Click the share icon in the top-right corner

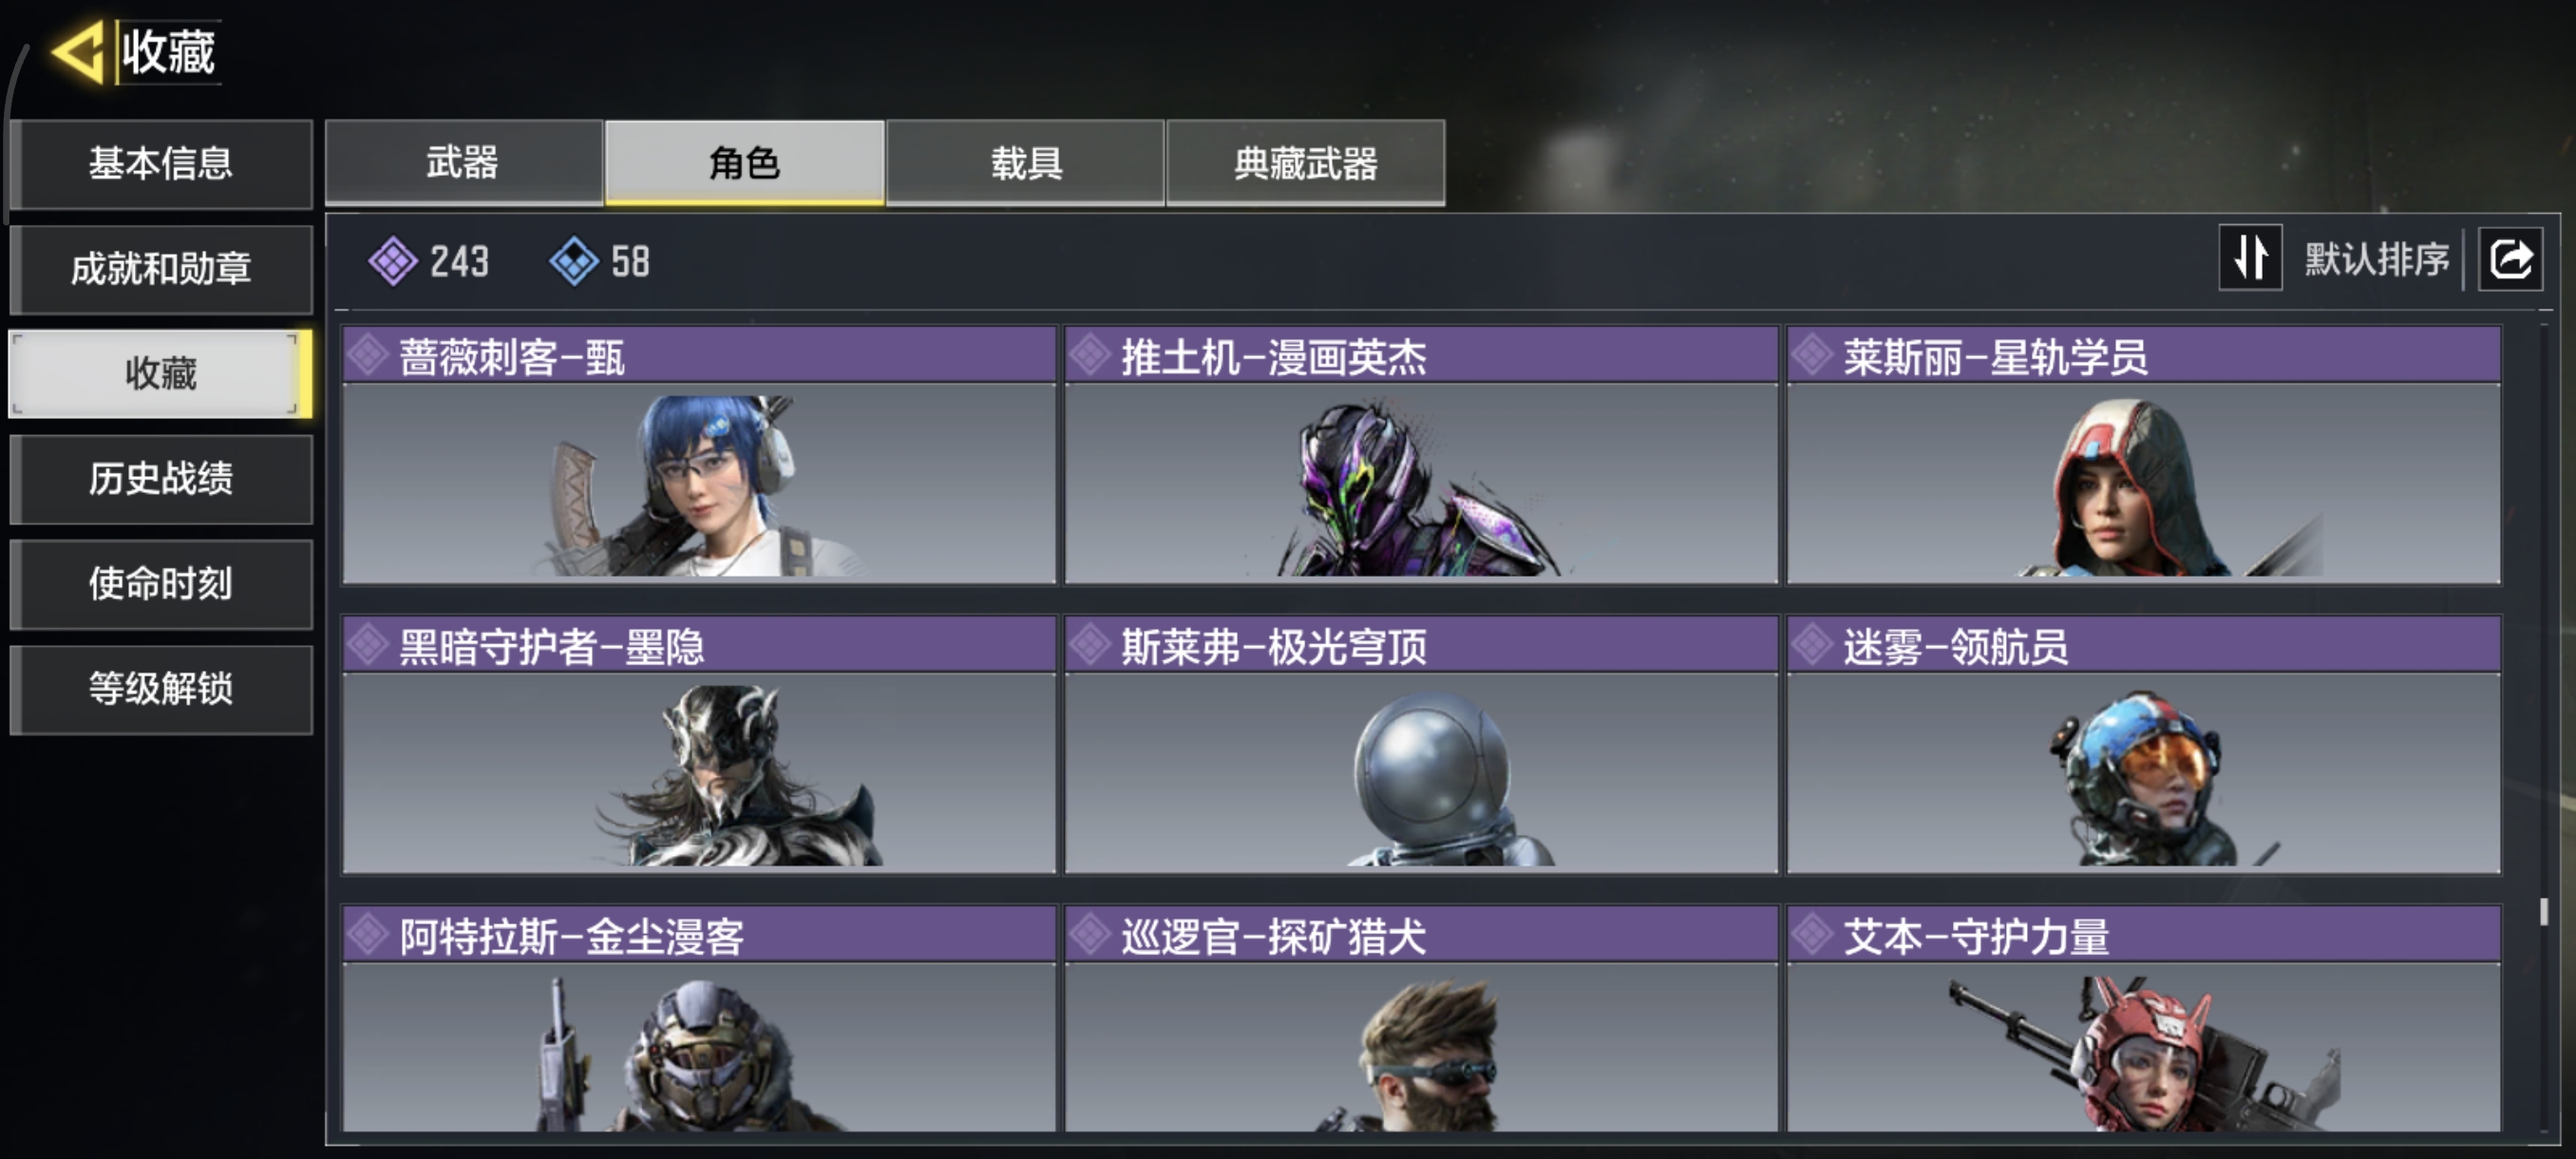[2510, 259]
